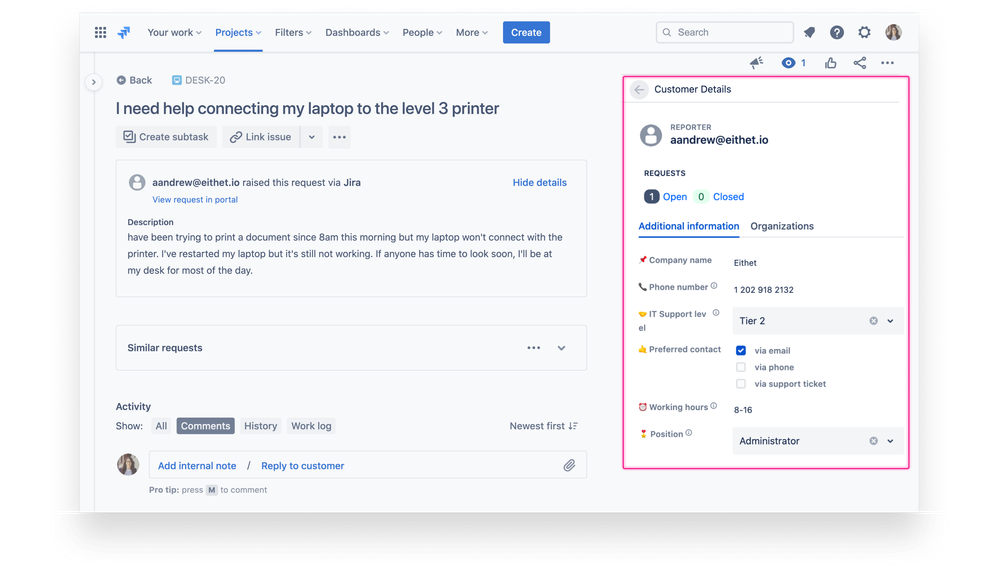The height and width of the screenshot is (569, 999).
Task: Click the Jira logo icon
Action: [124, 32]
